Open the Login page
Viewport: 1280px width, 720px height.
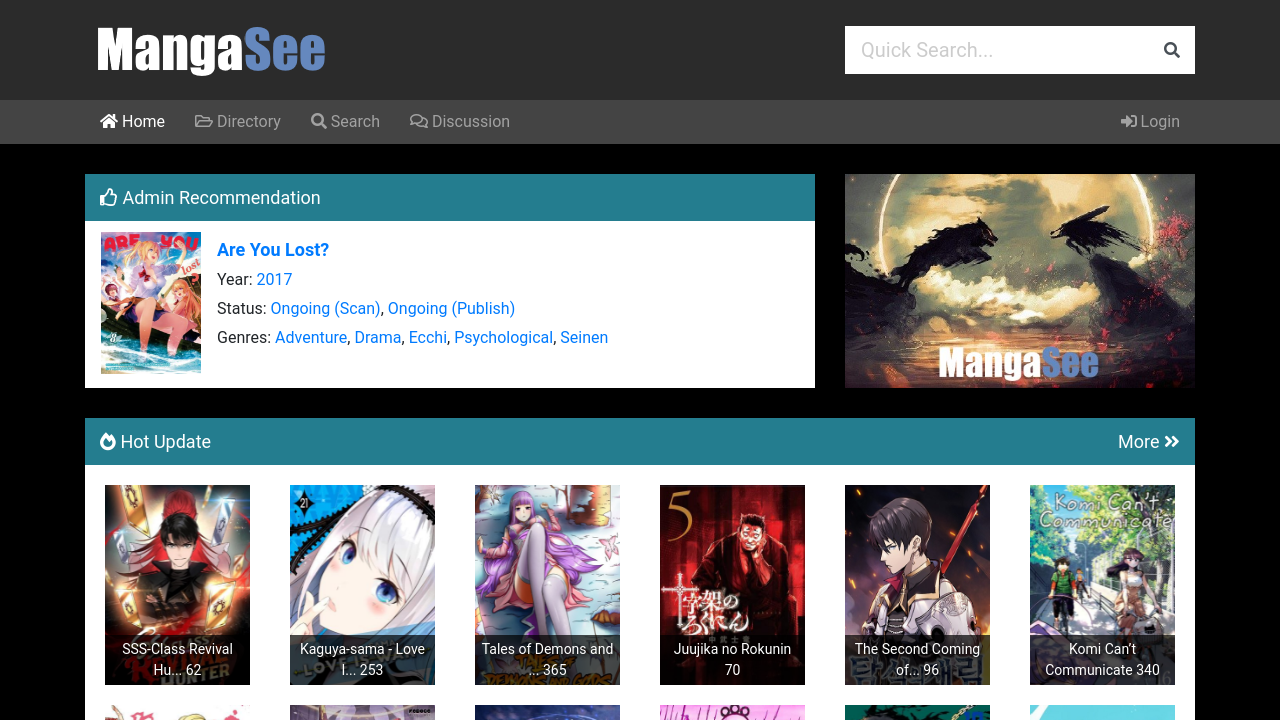[x=1150, y=122]
